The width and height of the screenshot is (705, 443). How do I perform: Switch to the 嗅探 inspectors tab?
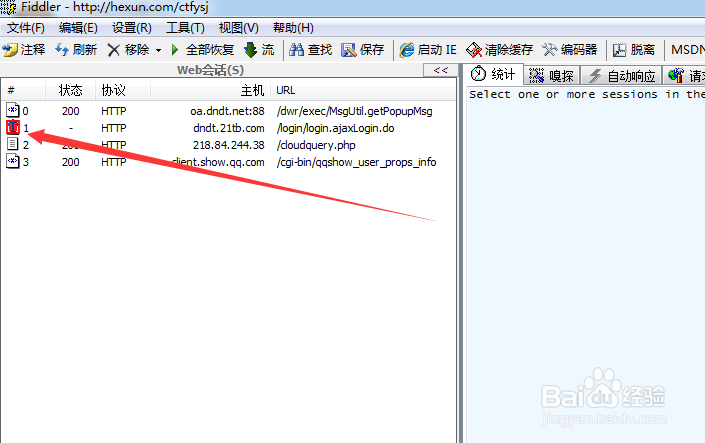pyautogui.click(x=552, y=76)
